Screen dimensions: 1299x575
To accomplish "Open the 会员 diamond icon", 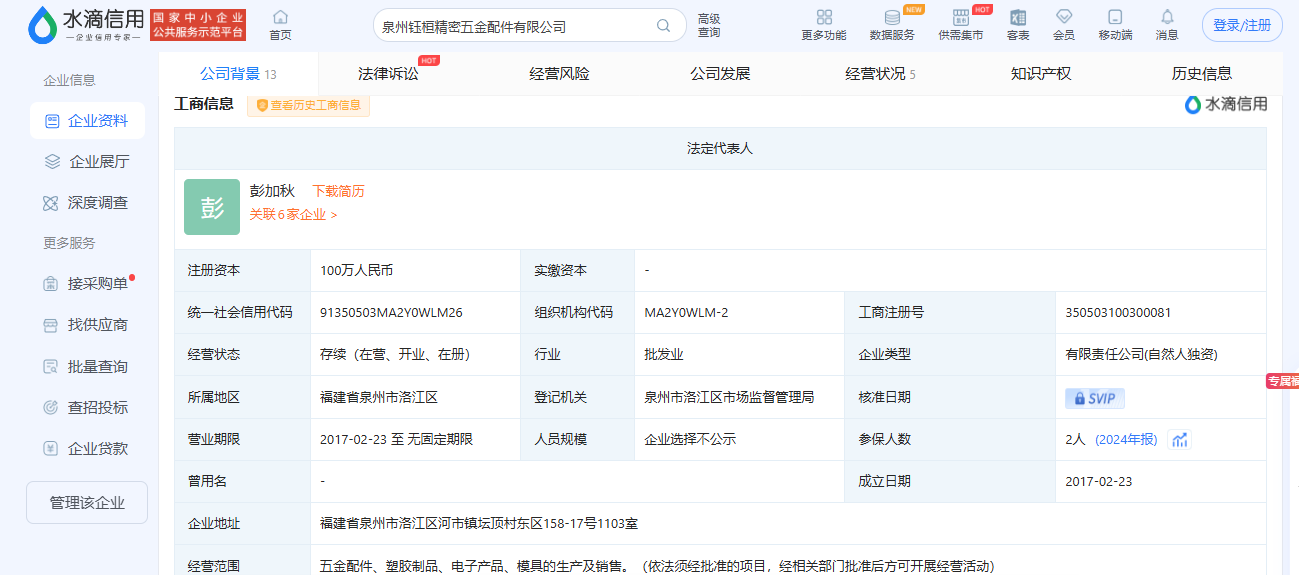I will (1064, 18).
